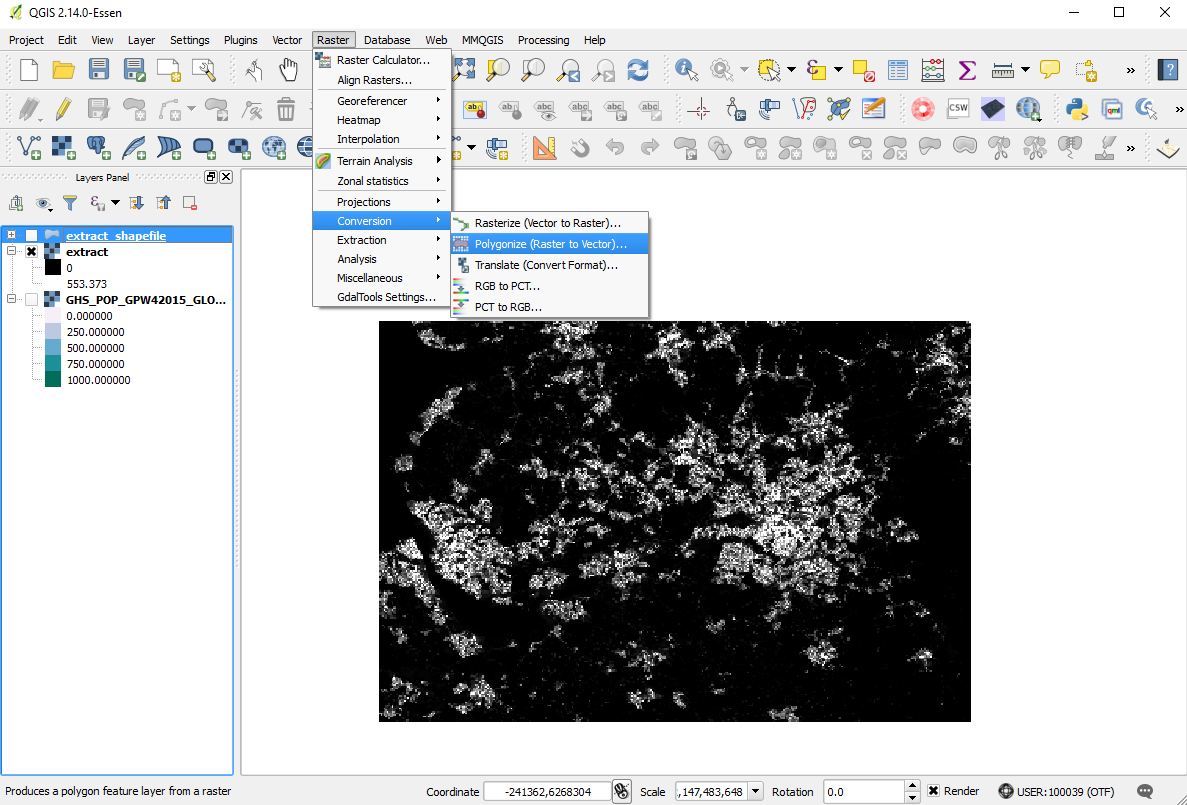Open the attribute table icon

898,69
